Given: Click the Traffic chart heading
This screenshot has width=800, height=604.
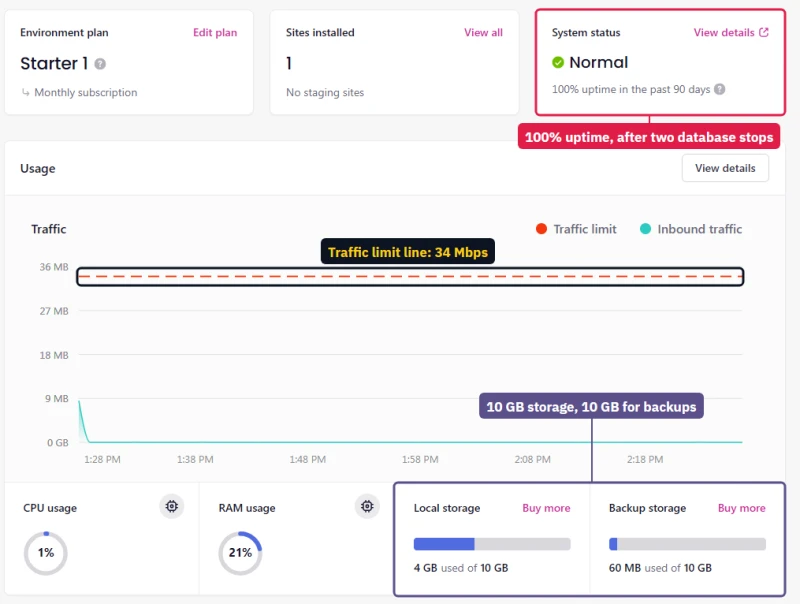Looking at the screenshot, I should pyautogui.click(x=48, y=229).
